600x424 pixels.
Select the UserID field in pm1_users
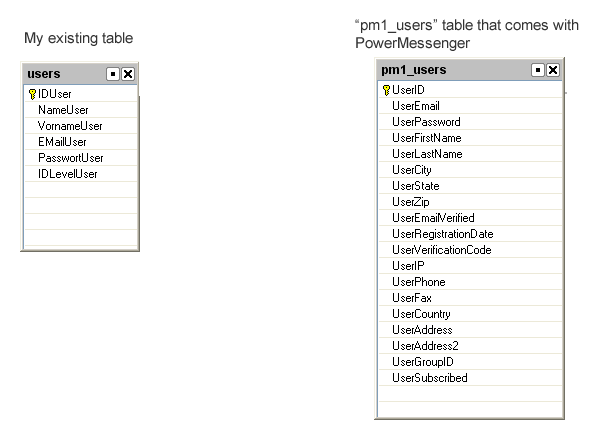pyautogui.click(x=470, y=90)
